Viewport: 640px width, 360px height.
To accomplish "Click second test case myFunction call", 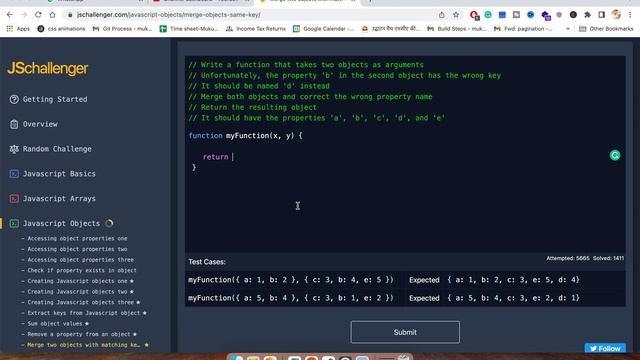I will [291, 298].
